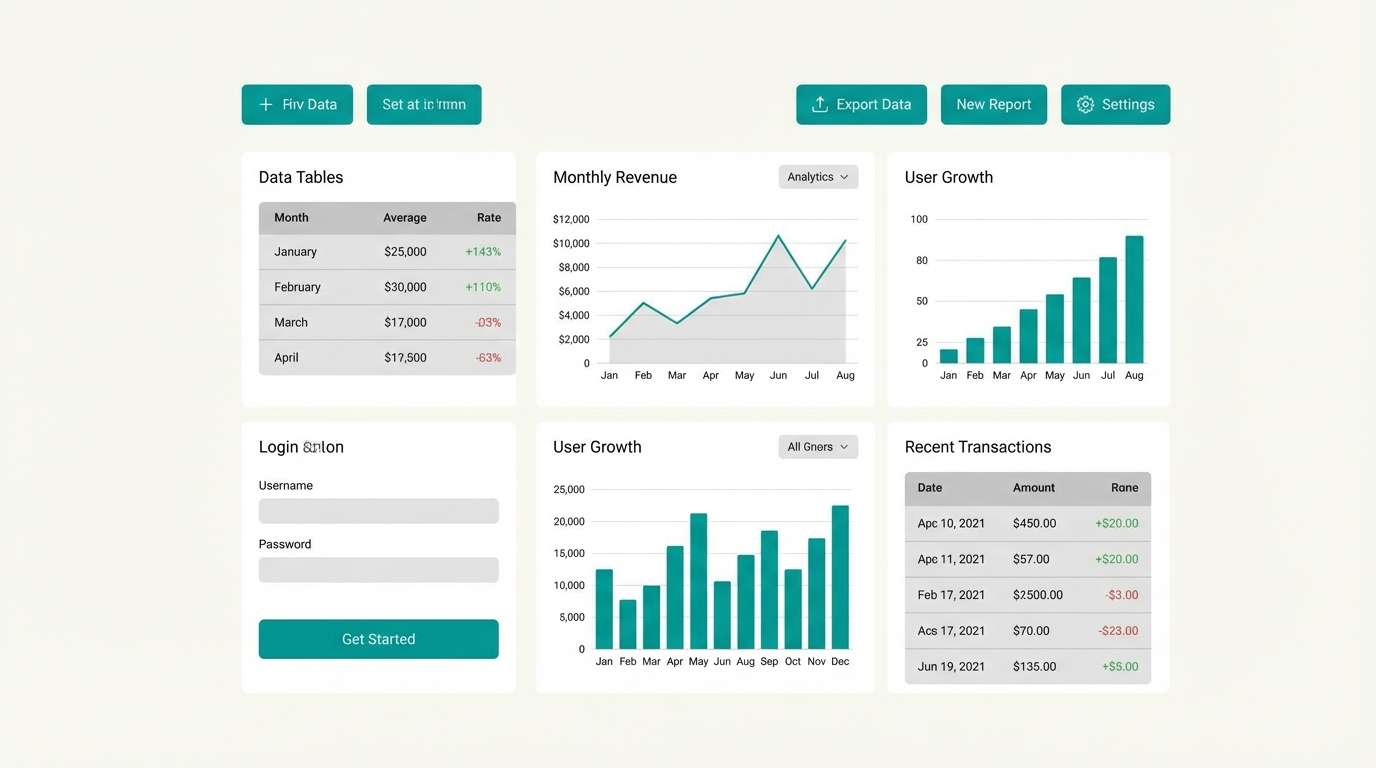1376x768 pixels.
Task: Select the Feb 17, 2021 transaction row
Action: pos(1027,594)
